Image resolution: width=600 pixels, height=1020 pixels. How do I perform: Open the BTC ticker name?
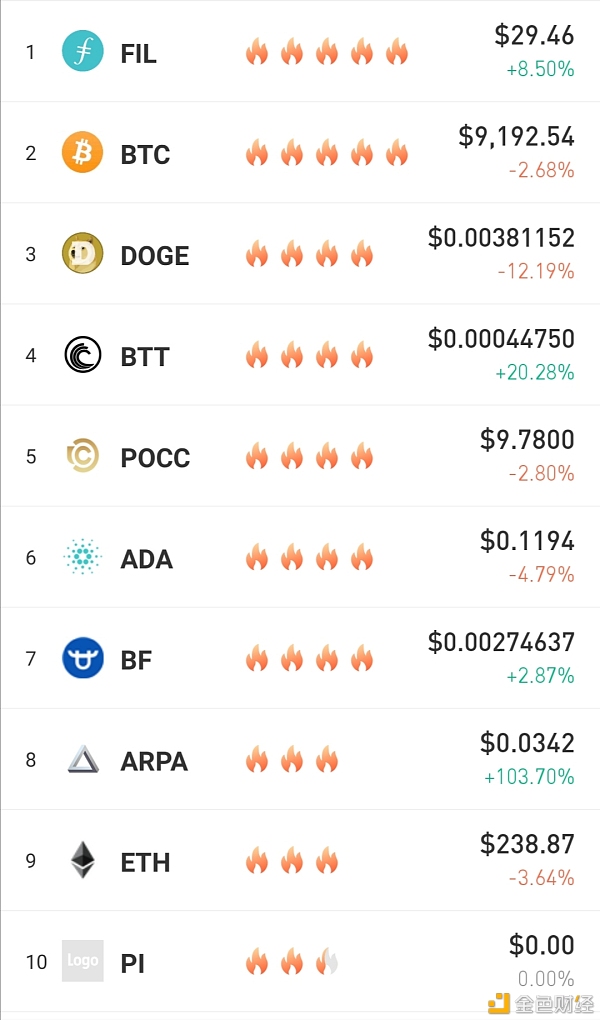point(145,155)
